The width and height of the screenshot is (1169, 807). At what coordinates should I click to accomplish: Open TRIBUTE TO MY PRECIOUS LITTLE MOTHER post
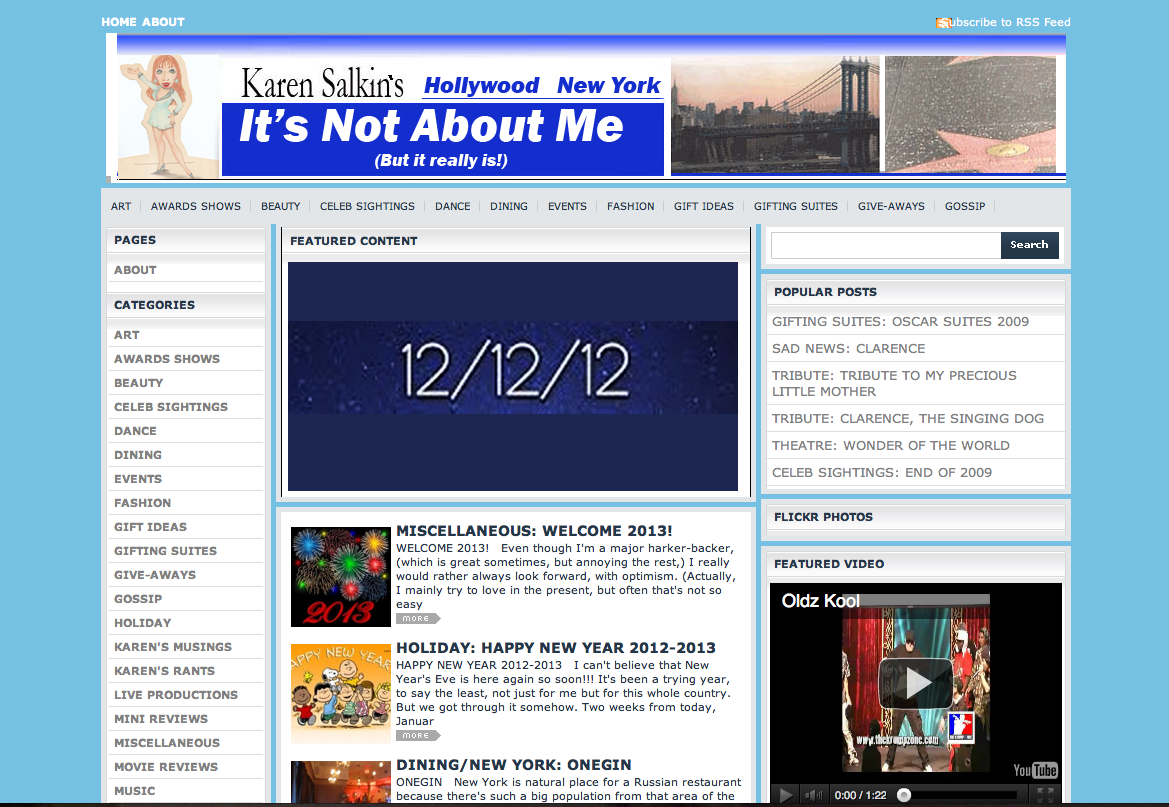pyautogui.click(x=894, y=383)
